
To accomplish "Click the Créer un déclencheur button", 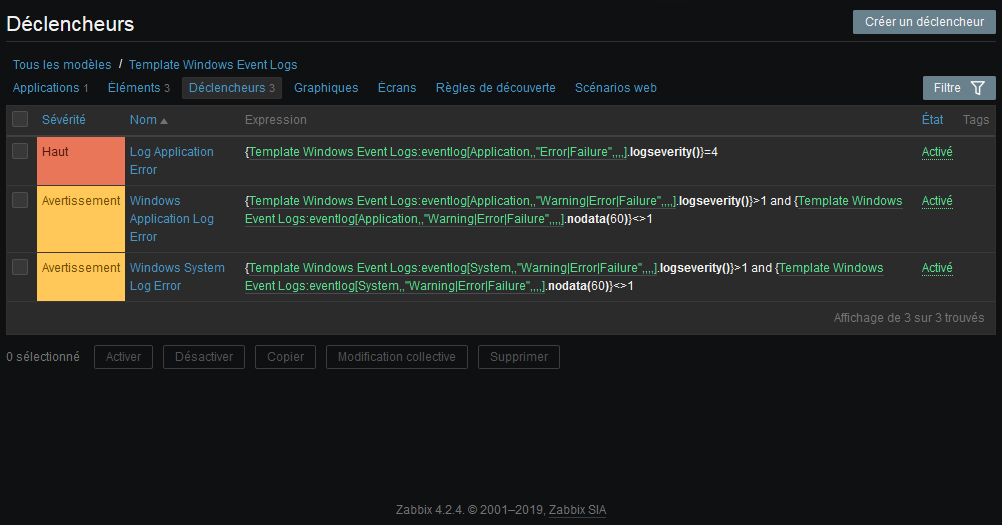I will point(924,22).
